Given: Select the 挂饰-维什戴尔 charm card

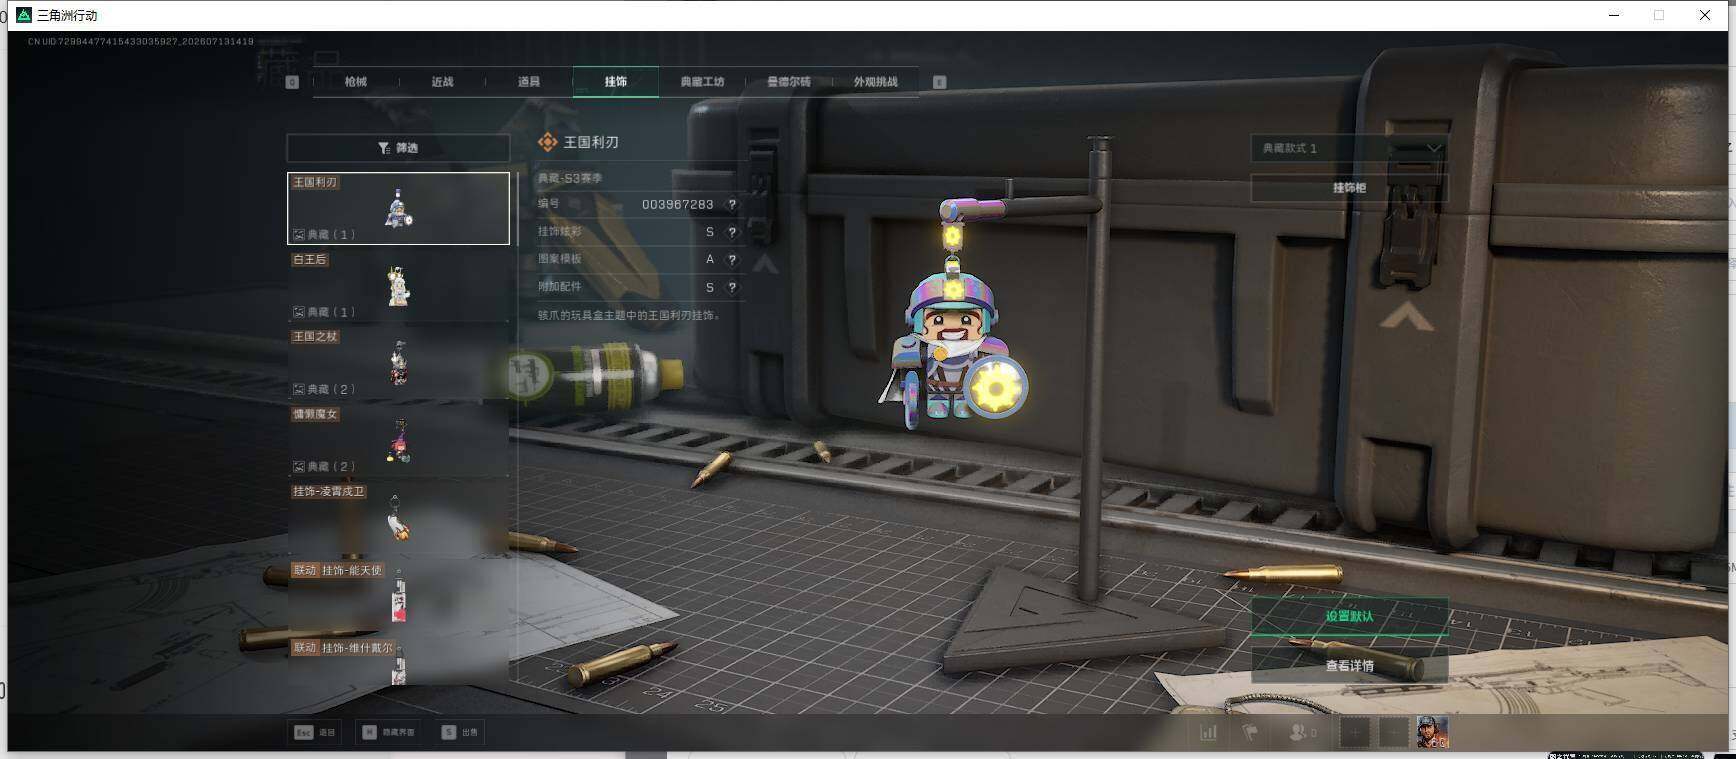Looking at the screenshot, I should (398, 663).
